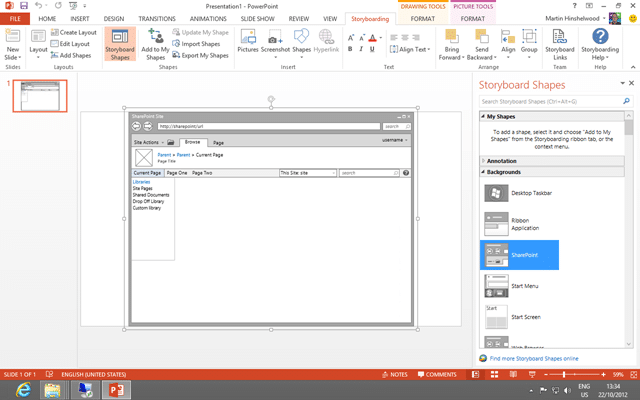The height and width of the screenshot is (400, 640).
Task: Open Bring Forward dropdown arrow
Action: [x=463, y=58]
